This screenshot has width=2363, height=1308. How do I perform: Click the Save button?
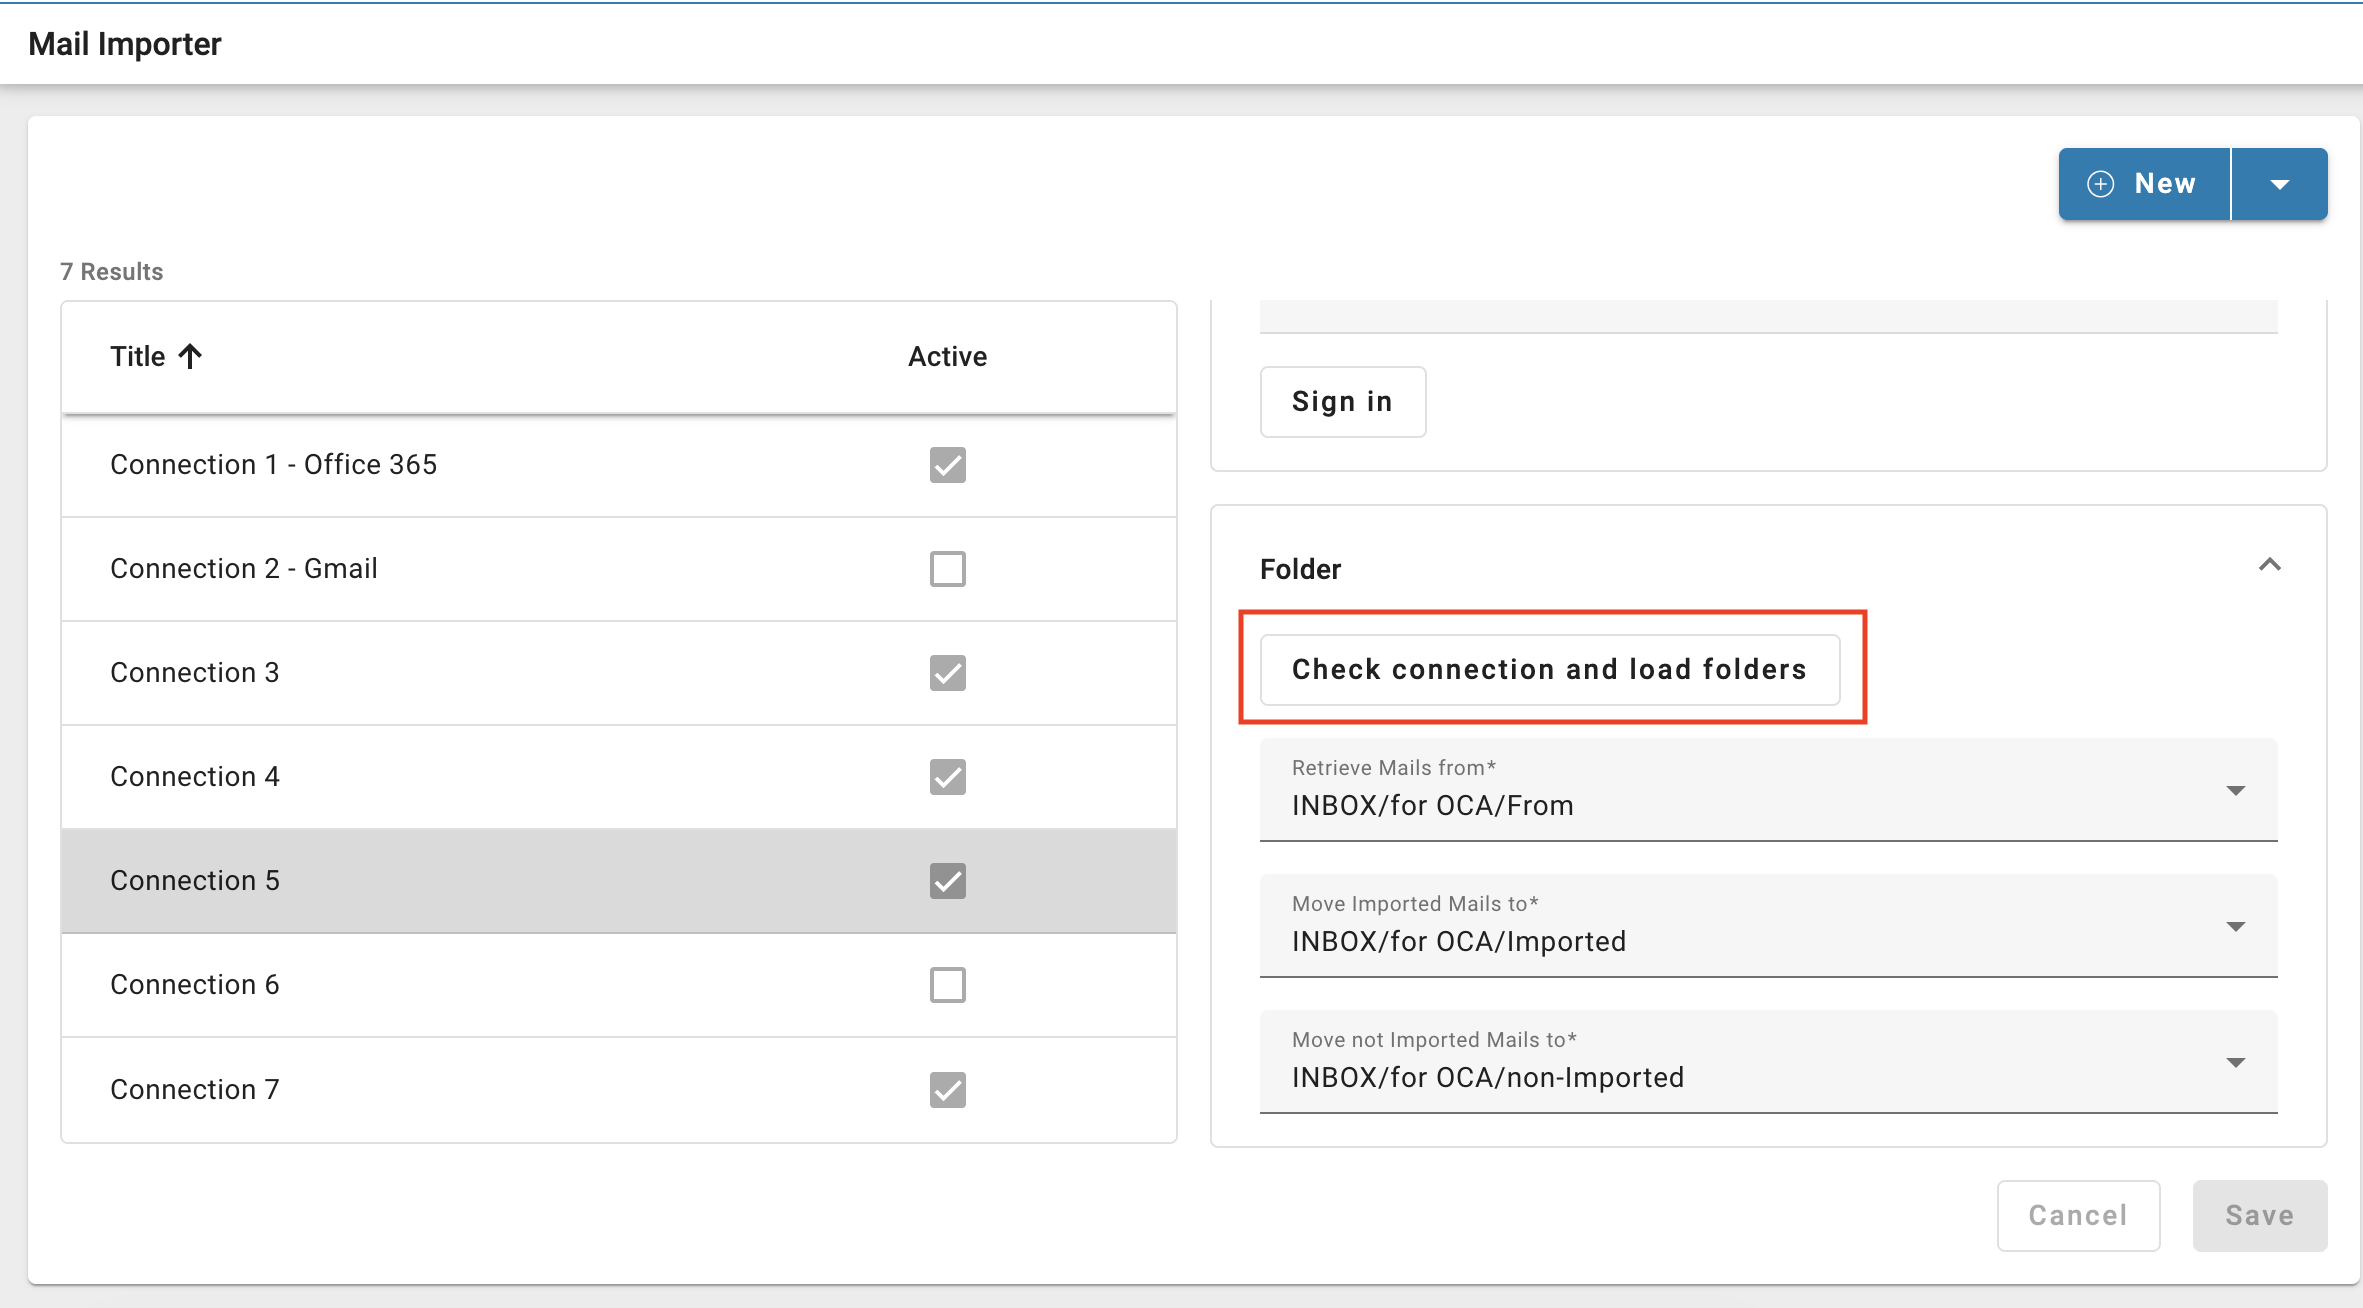[2259, 1215]
